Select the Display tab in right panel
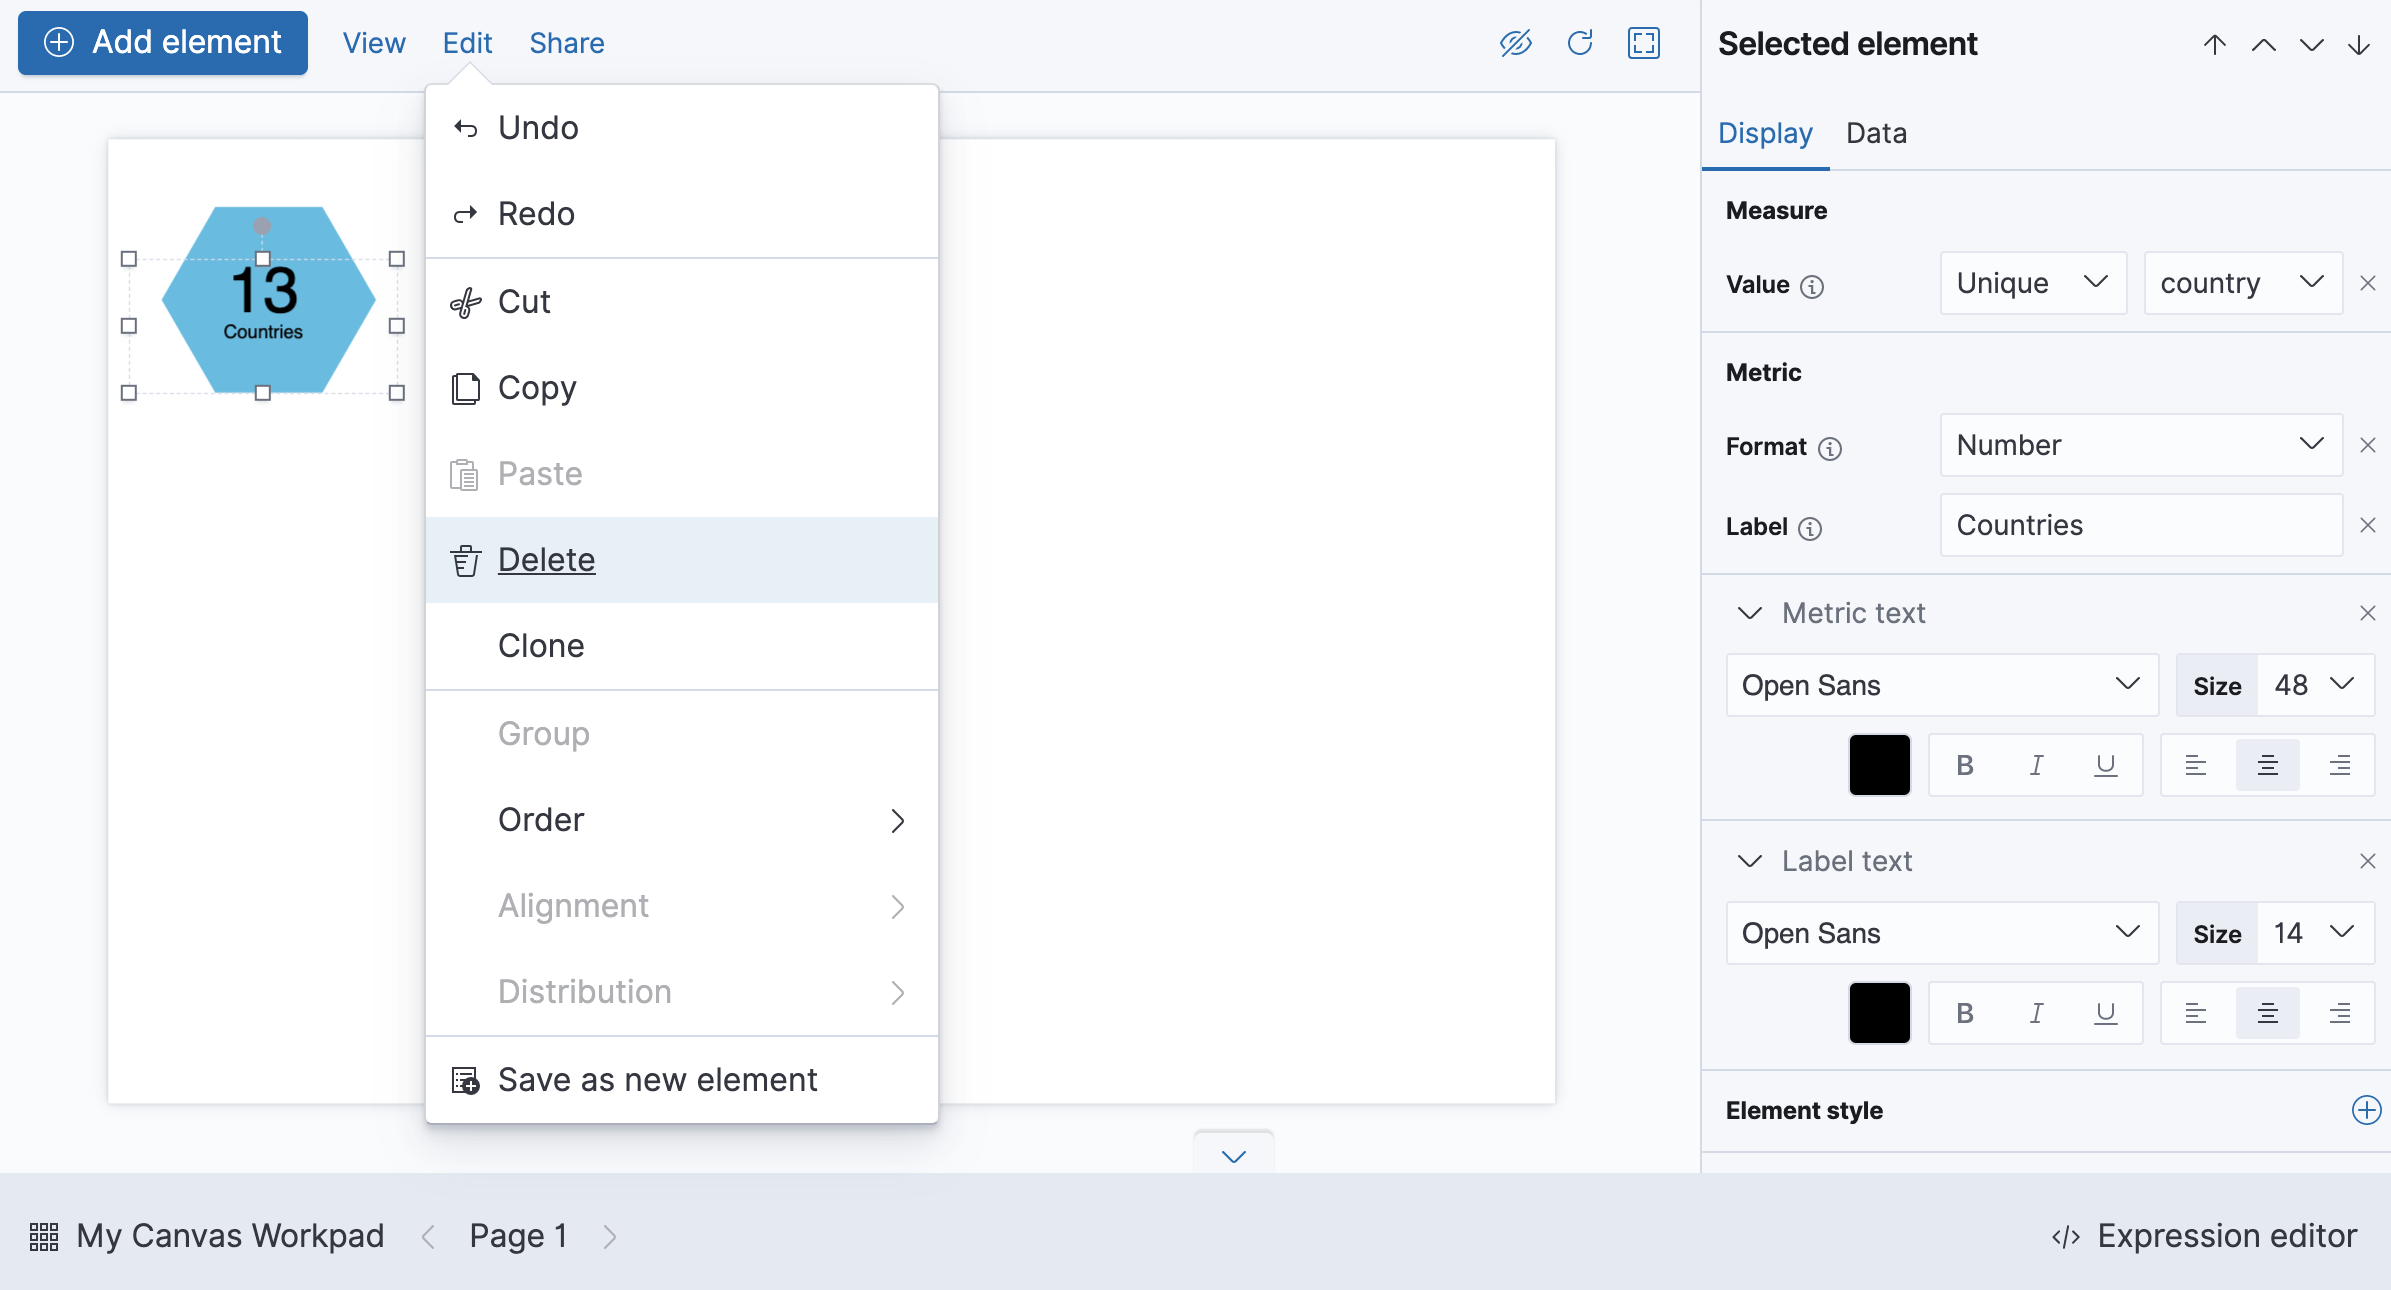 click(1765, 133)
